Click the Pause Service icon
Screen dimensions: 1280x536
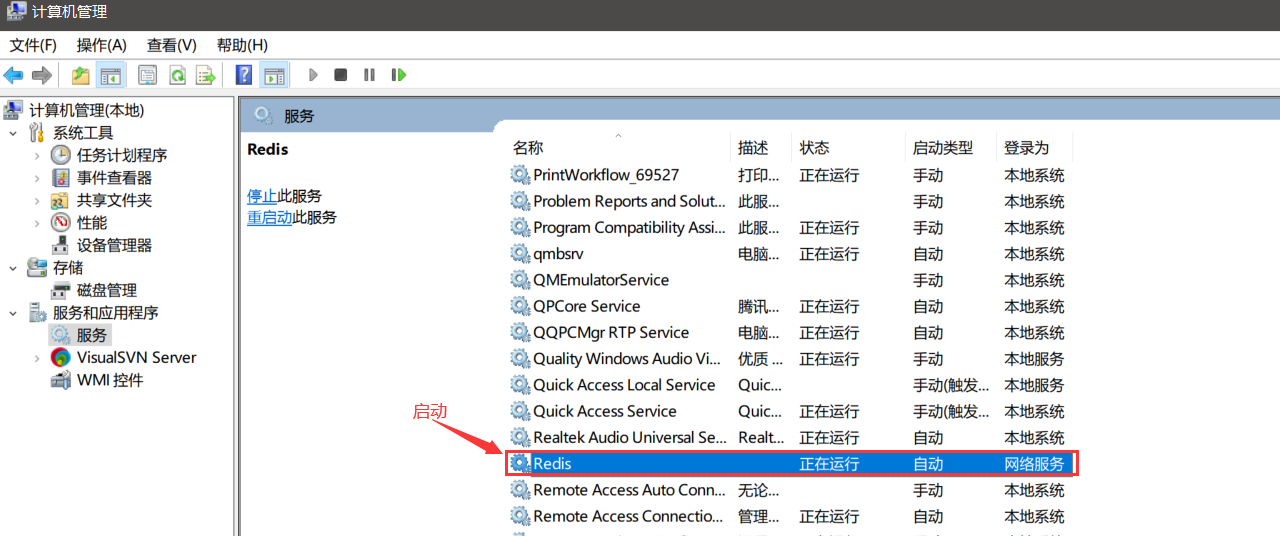tap(369, 75)
